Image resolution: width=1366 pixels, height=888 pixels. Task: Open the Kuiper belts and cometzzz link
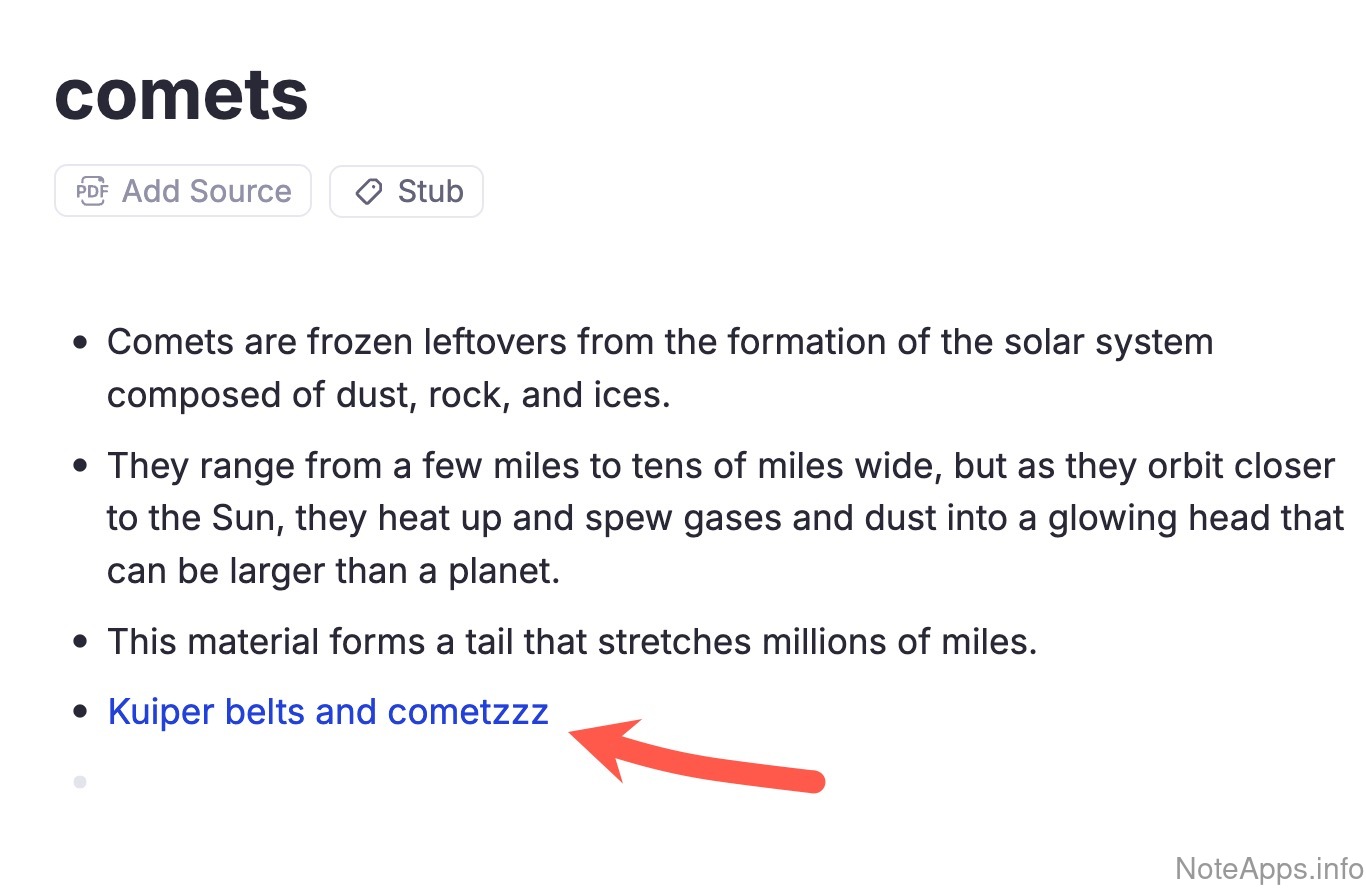point(328,712)
